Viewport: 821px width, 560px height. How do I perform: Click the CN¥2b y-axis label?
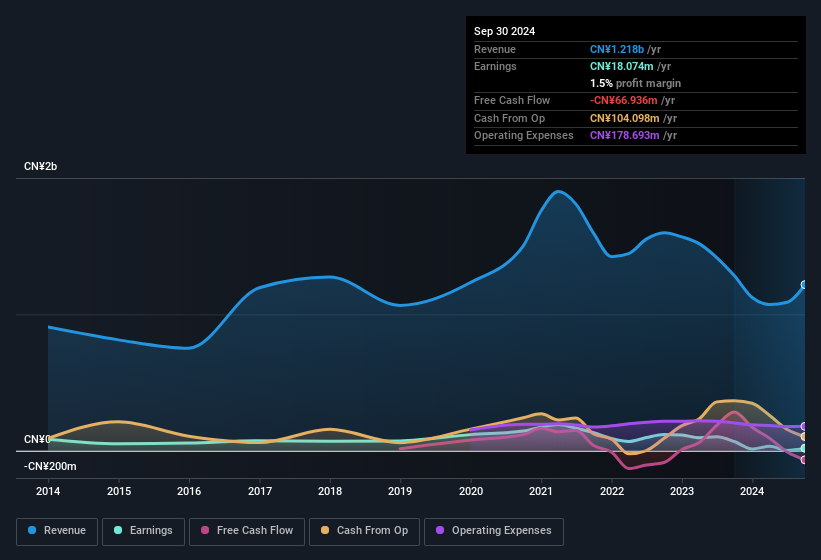[x=40, y=166]
